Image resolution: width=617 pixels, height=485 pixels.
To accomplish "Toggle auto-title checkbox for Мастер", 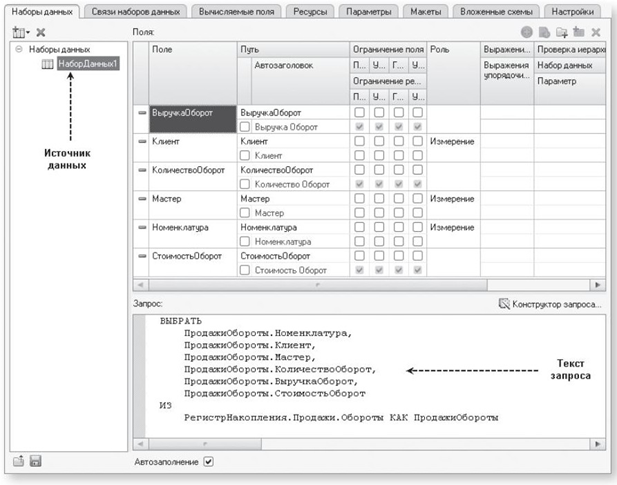I will coord(245,213).
